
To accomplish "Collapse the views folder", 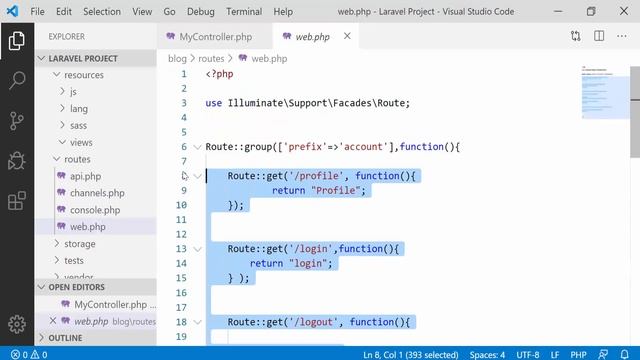I will [x=62, y=142].
